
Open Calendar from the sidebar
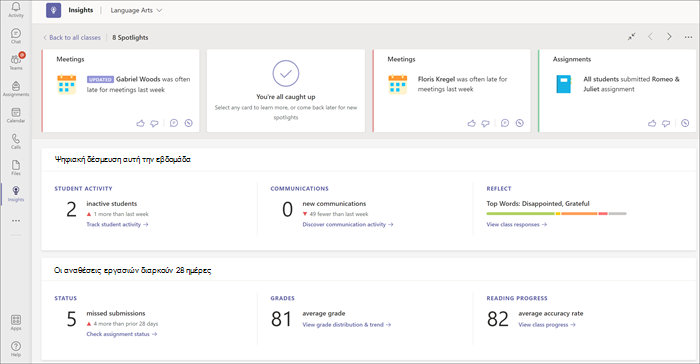16,115
